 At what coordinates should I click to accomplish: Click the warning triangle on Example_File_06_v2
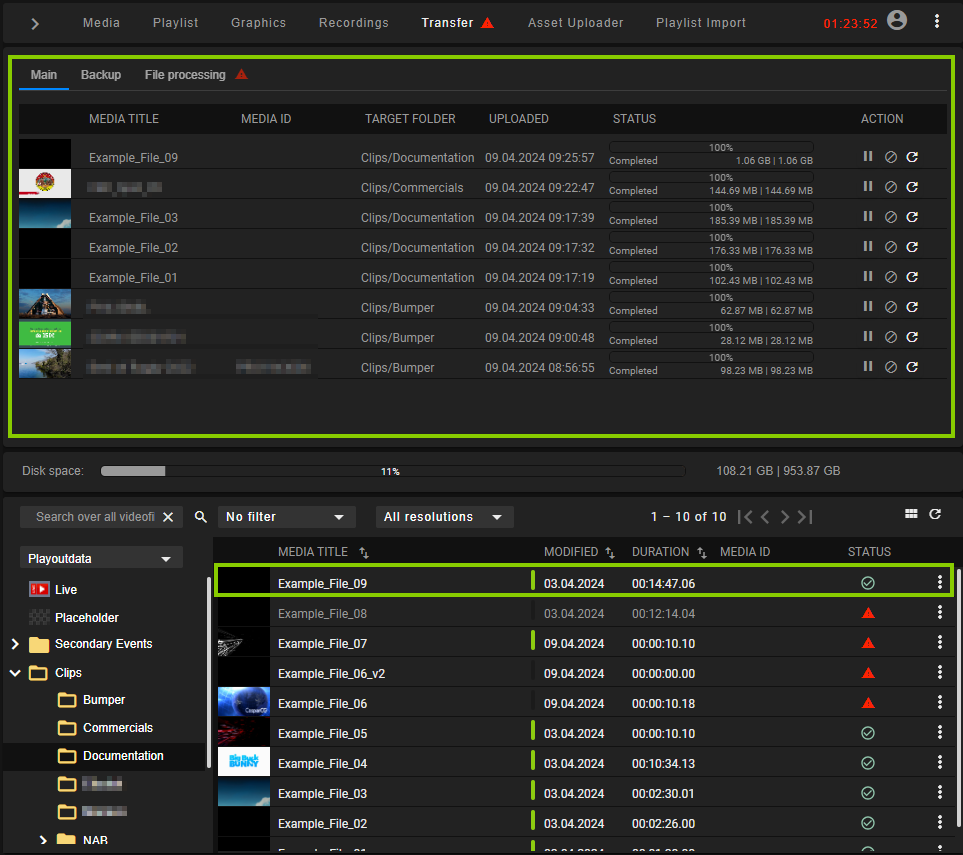click(868, 672)
